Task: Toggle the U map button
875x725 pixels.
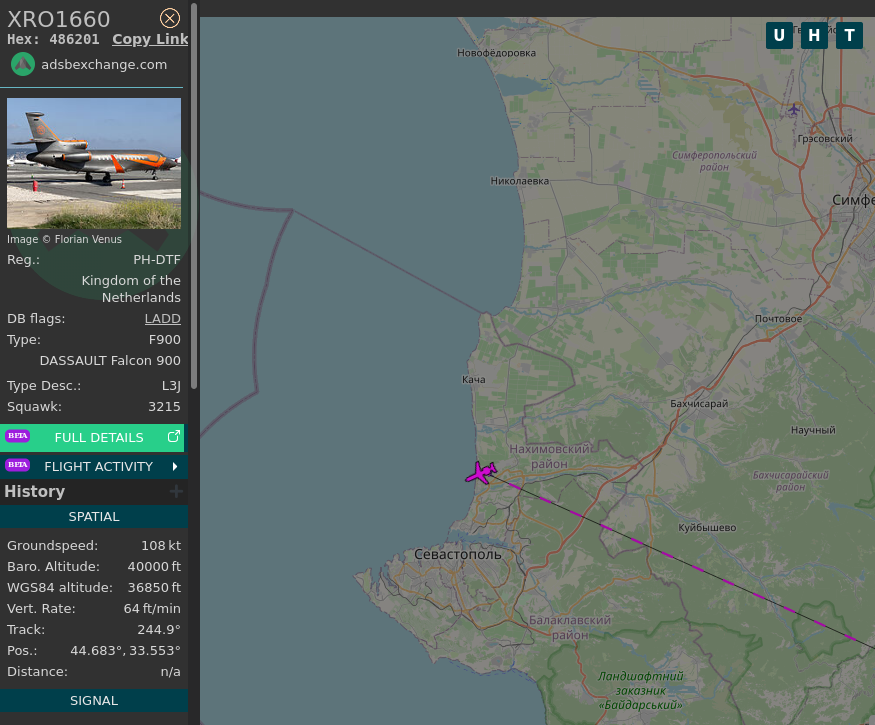Action: 779,35
